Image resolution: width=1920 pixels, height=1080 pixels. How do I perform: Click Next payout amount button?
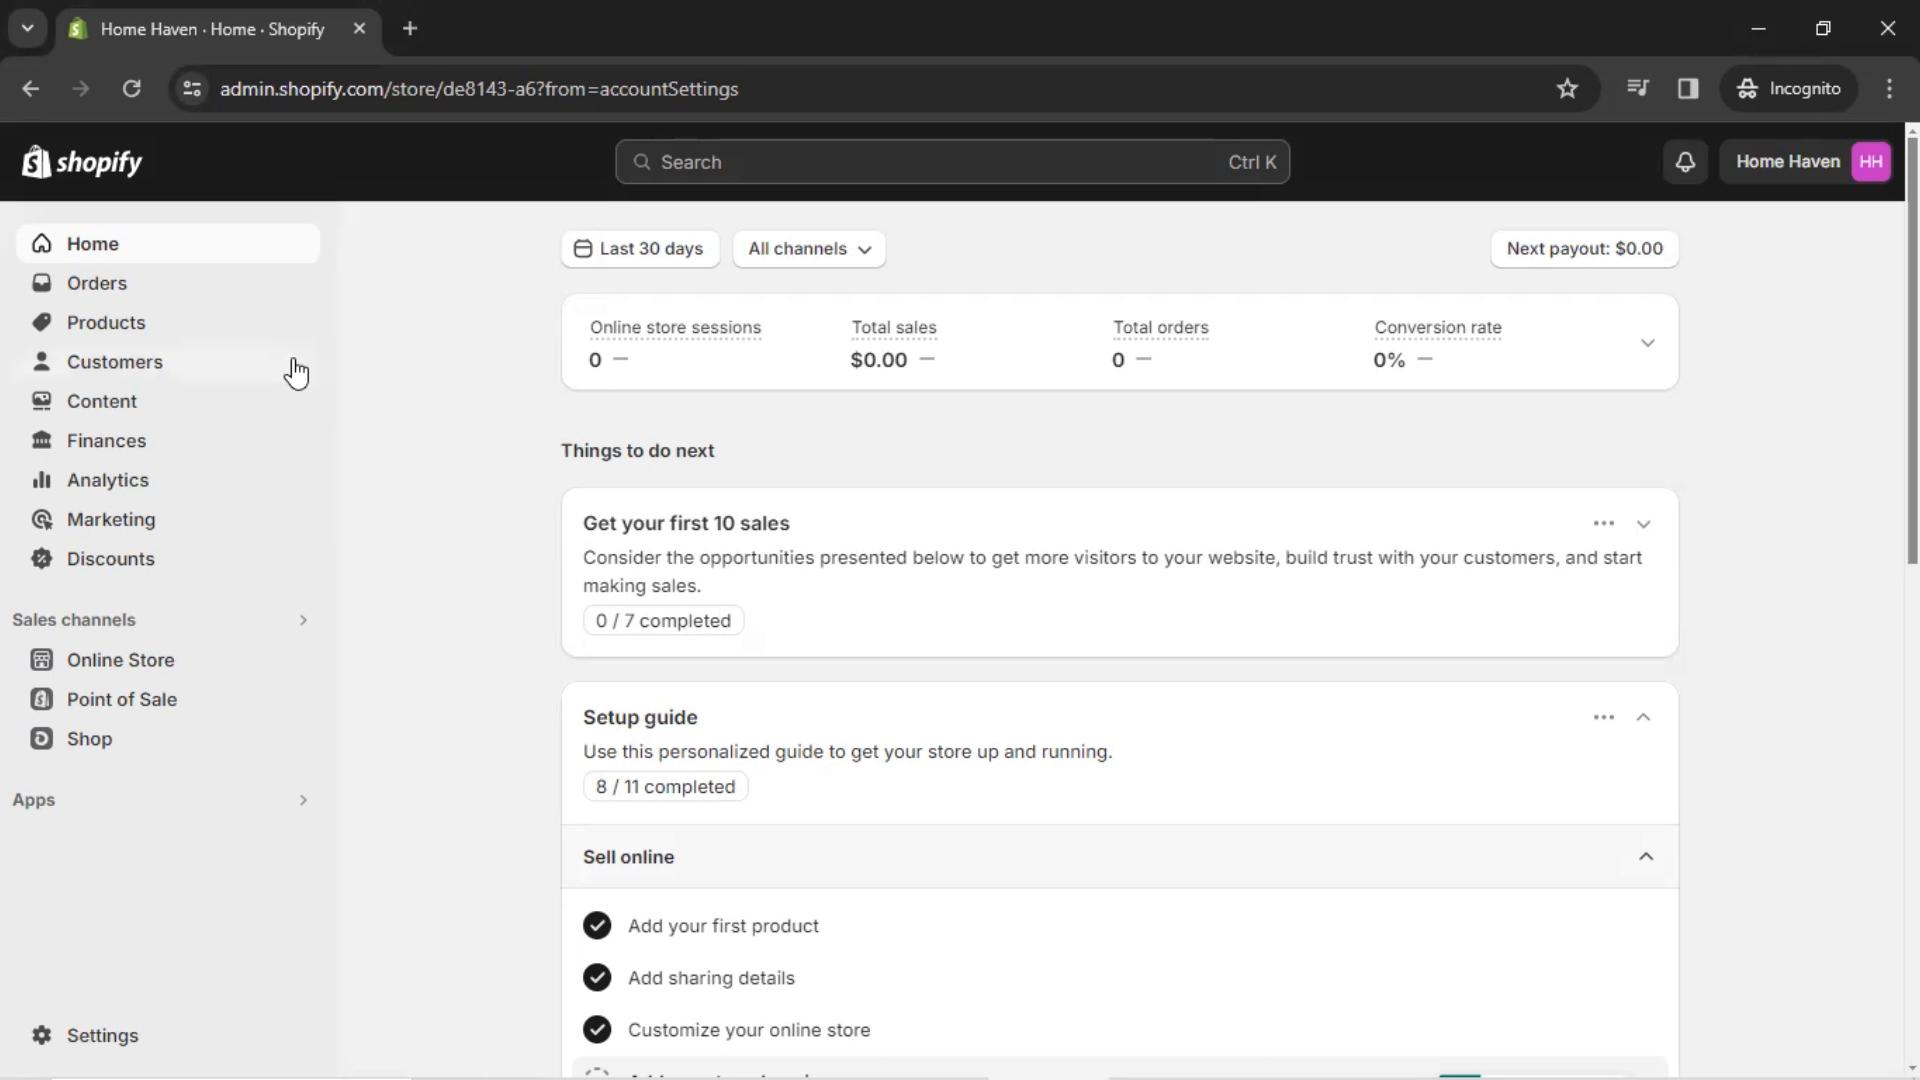1584,249
